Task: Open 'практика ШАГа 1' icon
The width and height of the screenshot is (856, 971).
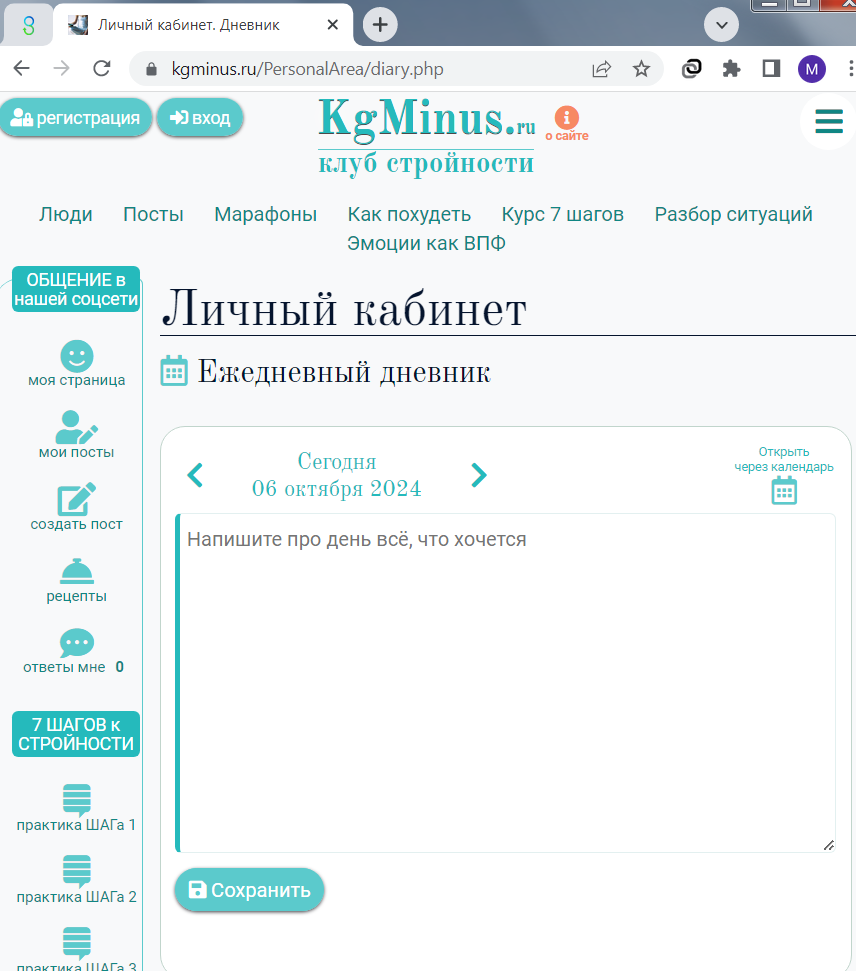Action: click(x=77, y=799)
